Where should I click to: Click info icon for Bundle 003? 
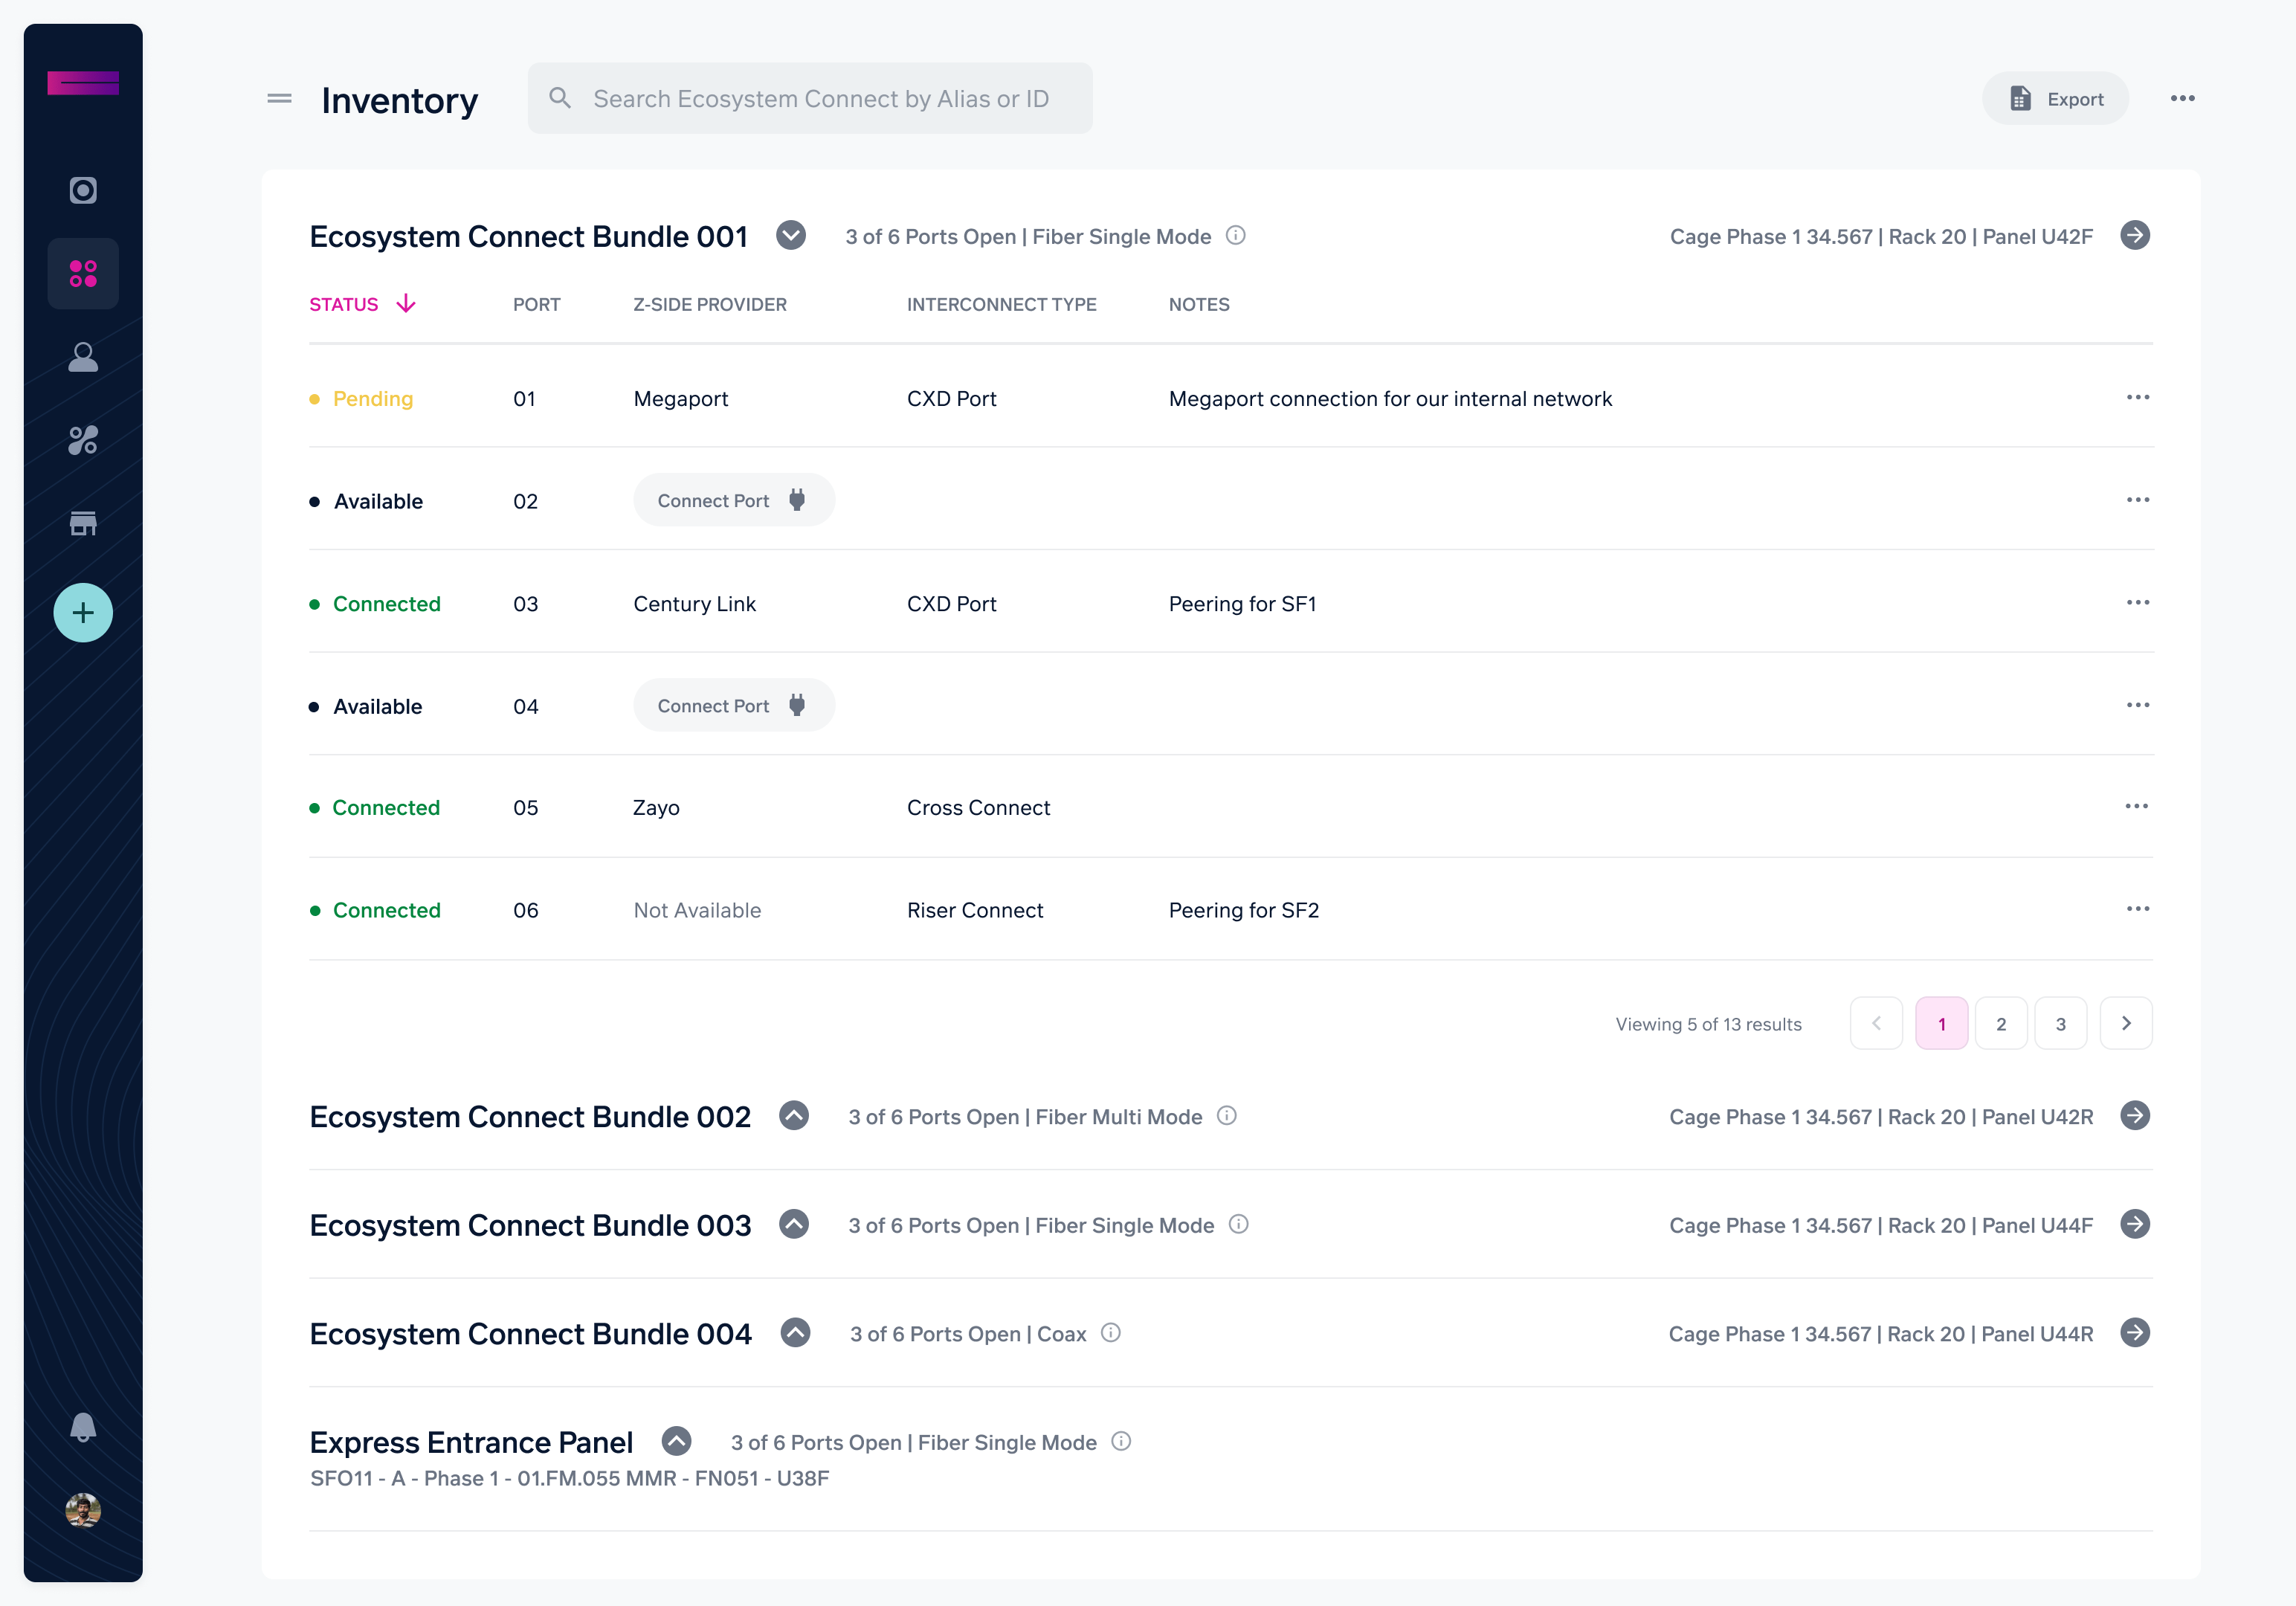click(x=1239, y=1224)
